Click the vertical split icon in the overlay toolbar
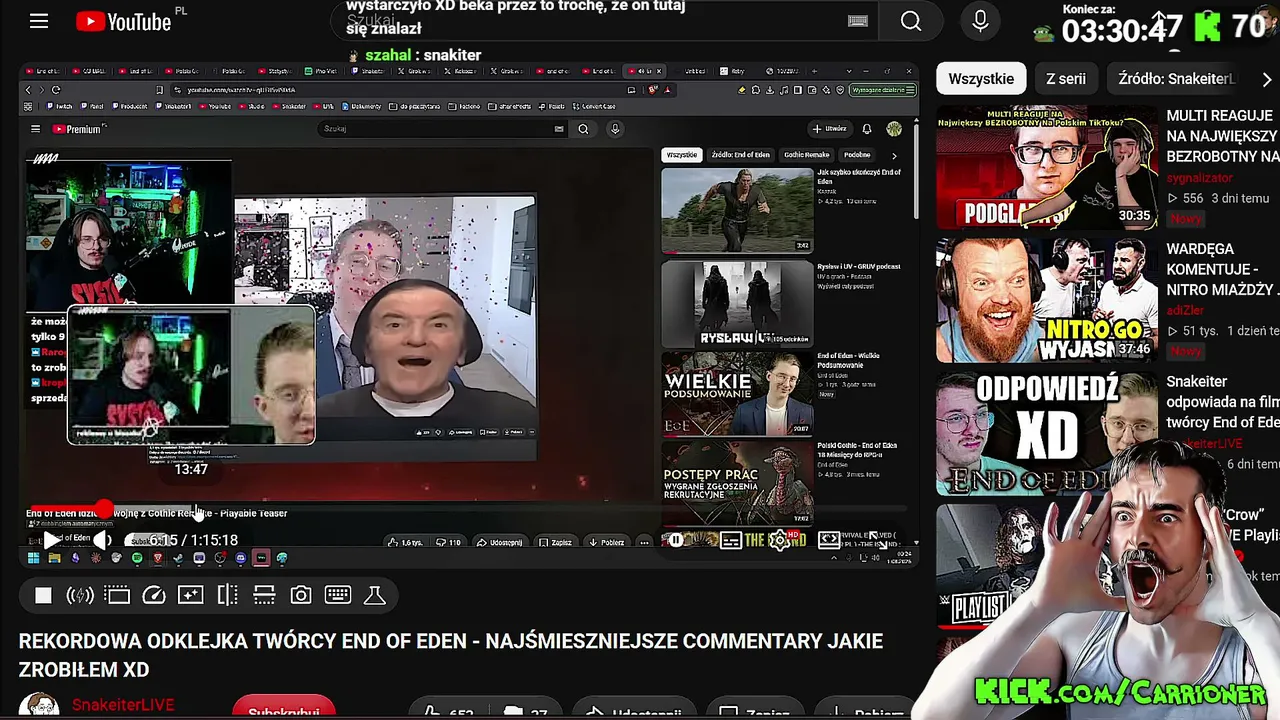 tap(227, 596)
